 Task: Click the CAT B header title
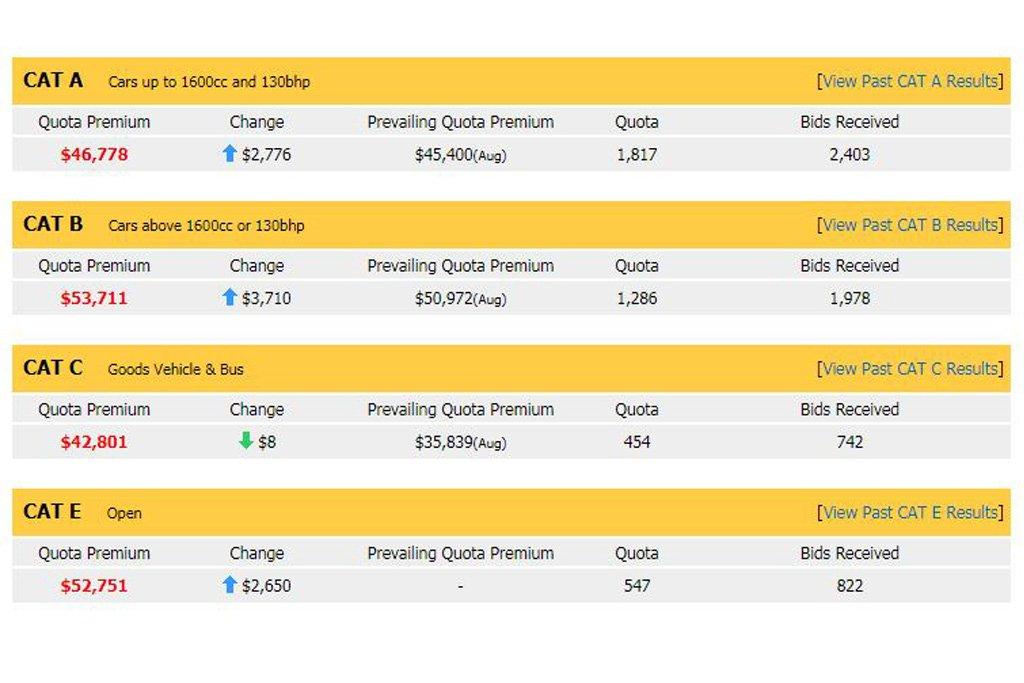[53, 225]
